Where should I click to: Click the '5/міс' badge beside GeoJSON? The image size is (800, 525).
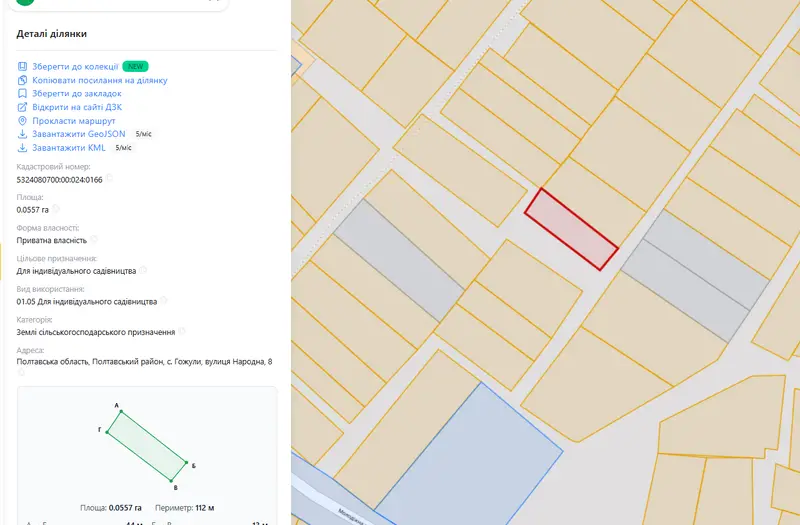[143, 134]
